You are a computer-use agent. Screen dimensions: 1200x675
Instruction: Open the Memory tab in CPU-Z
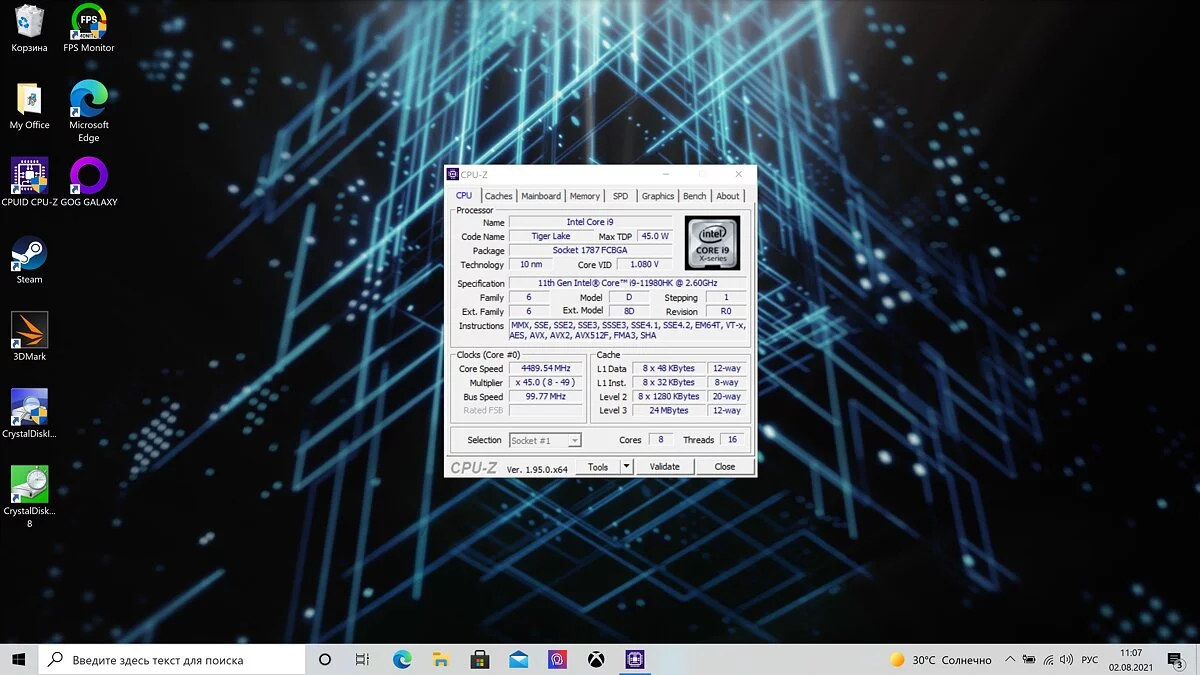tap(585, 196)
